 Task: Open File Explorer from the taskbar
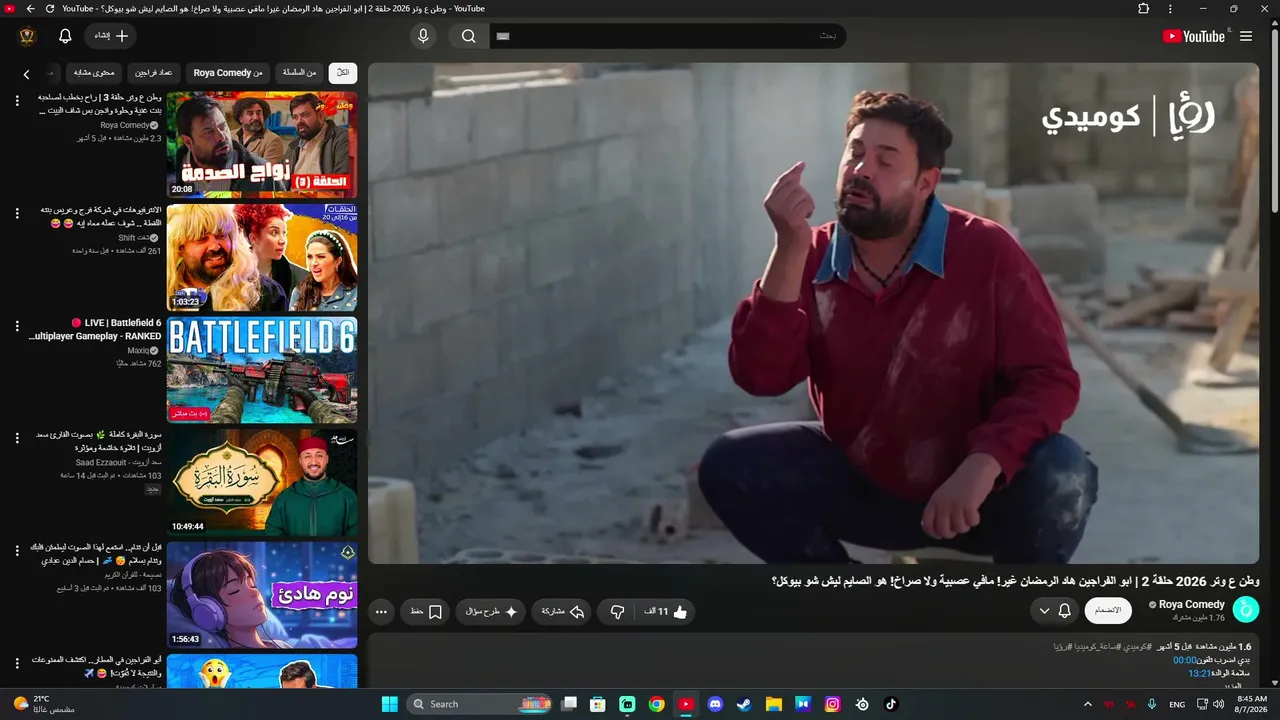773,704
